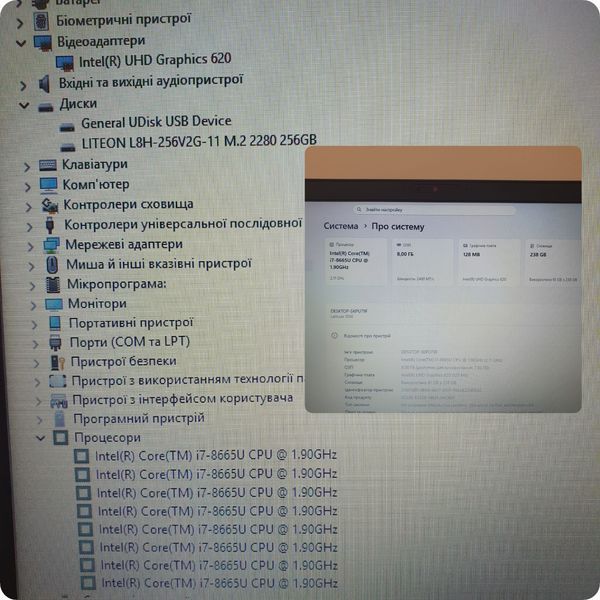Image resolution: width=600 pixels, height=600 pixels.
Task: Select the bottommost Intel(R) Core(TM) i7-8665U processor entry
Action: 220,583
